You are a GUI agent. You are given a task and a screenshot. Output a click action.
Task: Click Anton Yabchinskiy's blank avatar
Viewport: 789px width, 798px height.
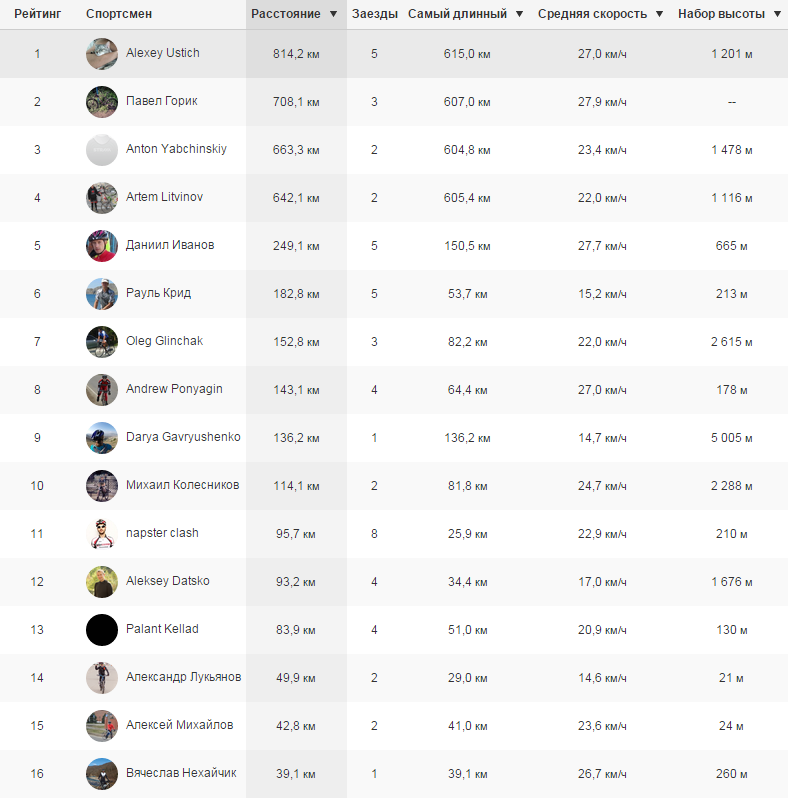coord(102,150)
